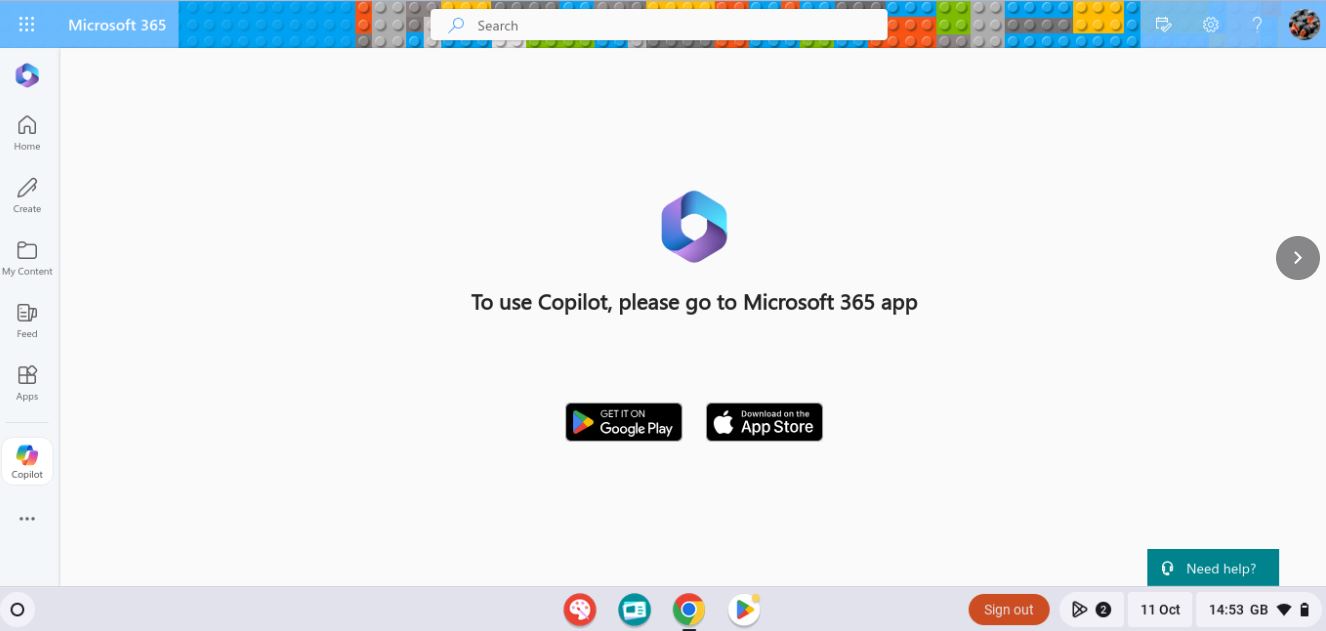Open the 11 Oct calendar date
Screen dimensions: 1326x631
(x=1160, y=609)
